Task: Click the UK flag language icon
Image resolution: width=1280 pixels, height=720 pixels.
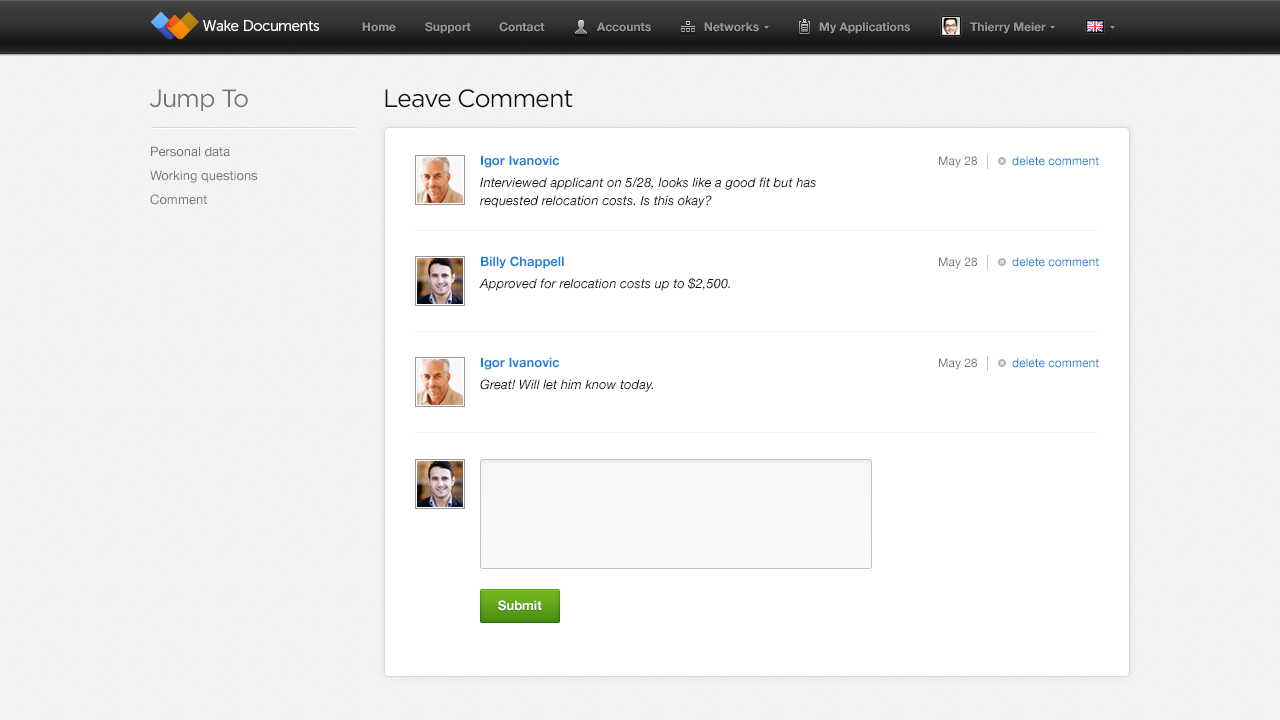Action: coord(1094,27)
